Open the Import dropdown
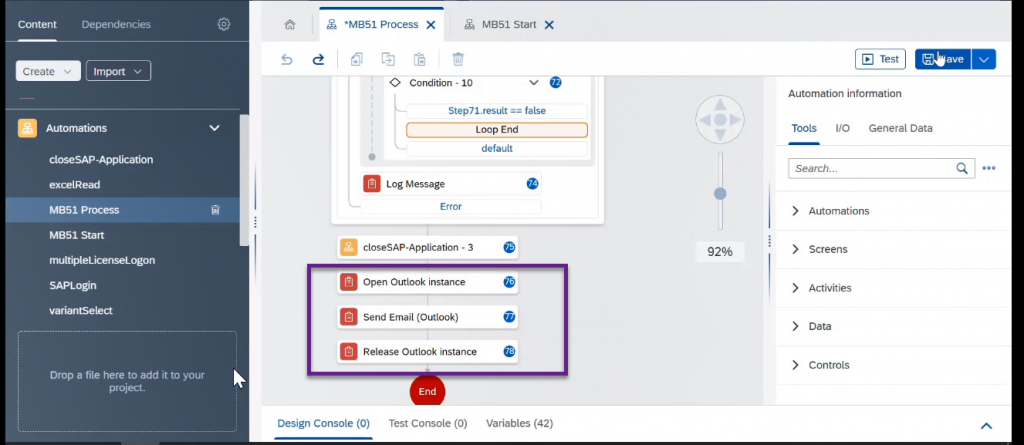Viewport: 1024px width, 445px height. pos(118,71)
